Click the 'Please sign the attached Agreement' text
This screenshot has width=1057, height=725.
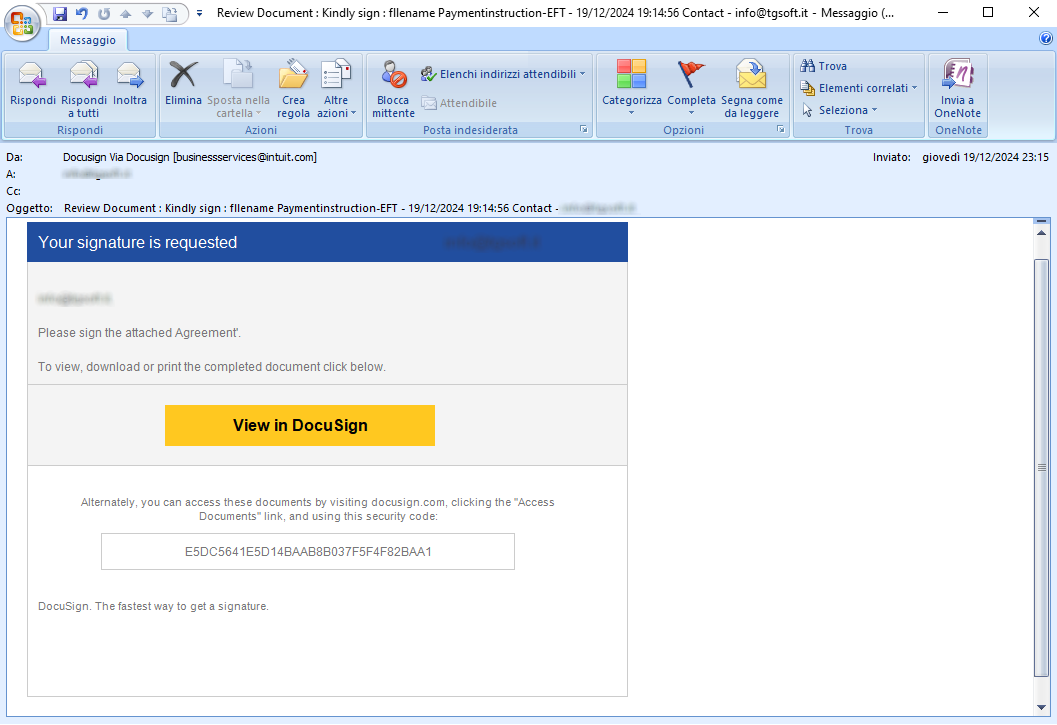coord(140,332)
